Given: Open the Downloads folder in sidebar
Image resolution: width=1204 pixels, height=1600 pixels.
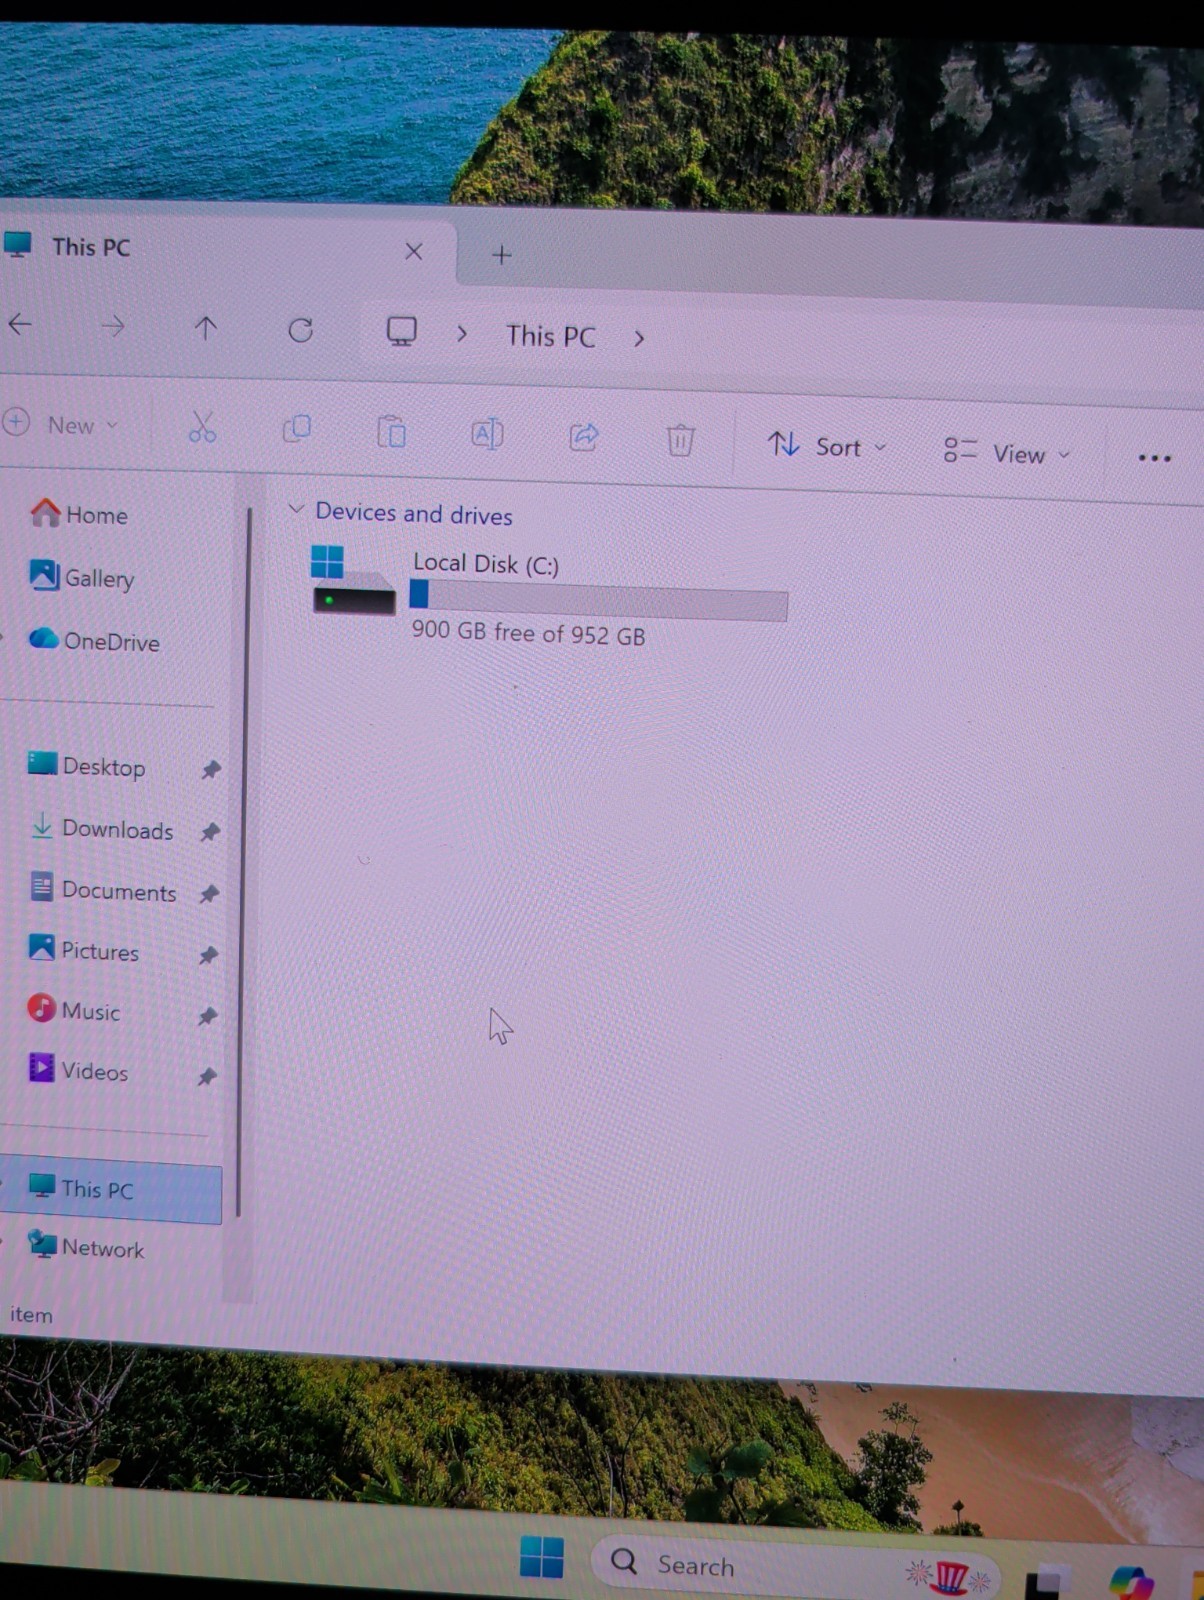Looking at the screenshot, I should point(100,828).
